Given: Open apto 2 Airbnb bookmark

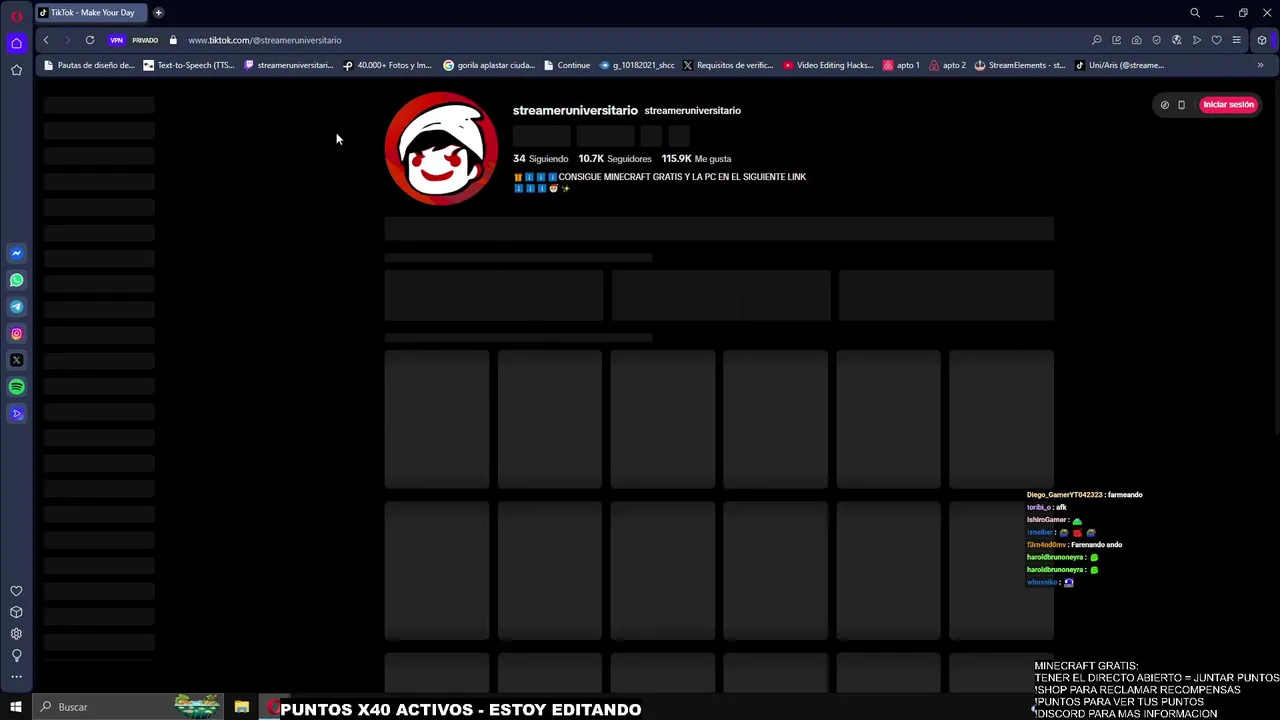Looking at the screenshot, I should point(947,65).
